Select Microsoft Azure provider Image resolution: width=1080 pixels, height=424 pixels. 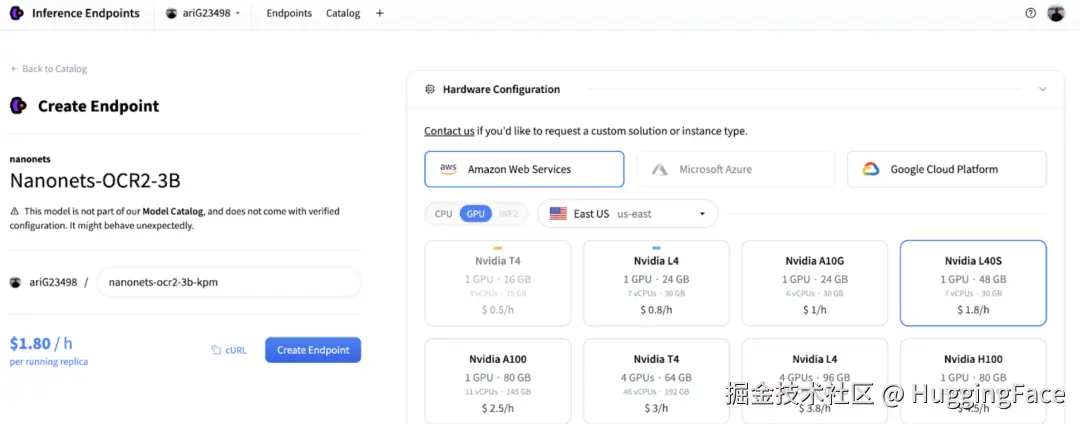click(x=736, y=169)
